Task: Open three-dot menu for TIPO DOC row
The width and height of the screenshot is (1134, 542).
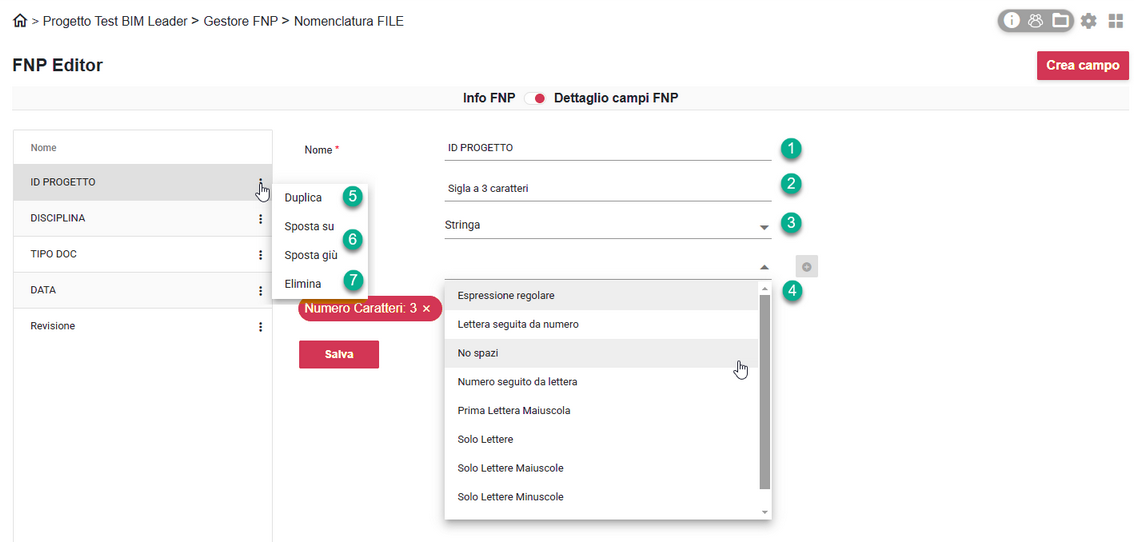Action: (260, 255)
